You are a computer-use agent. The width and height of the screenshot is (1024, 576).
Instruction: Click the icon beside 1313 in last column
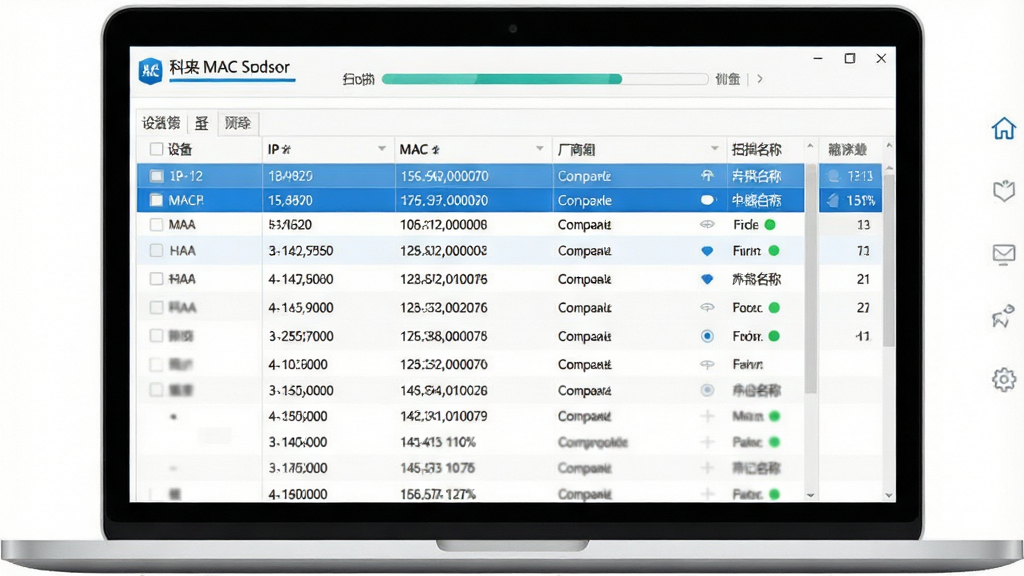tap(833, 176)
